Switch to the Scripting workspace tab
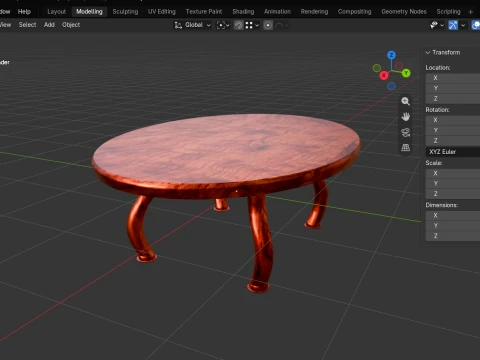This screenshot has height=360, width=480. coord(449,12)
